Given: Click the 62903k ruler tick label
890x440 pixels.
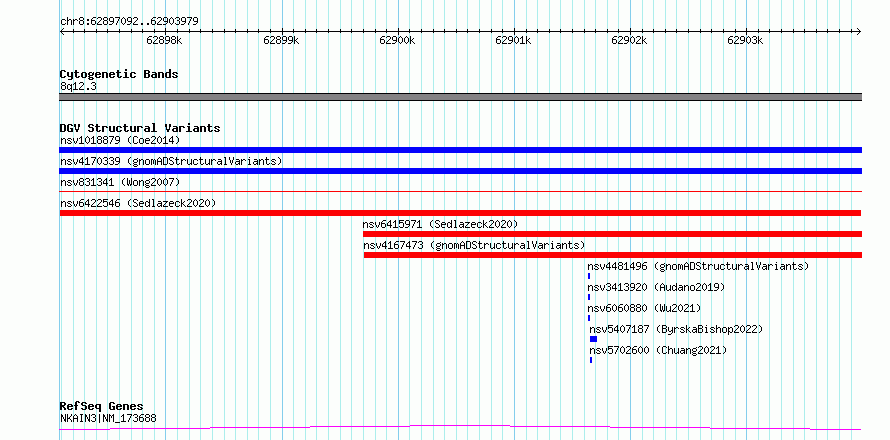Looking at the screenshot, I should point(745,40).
